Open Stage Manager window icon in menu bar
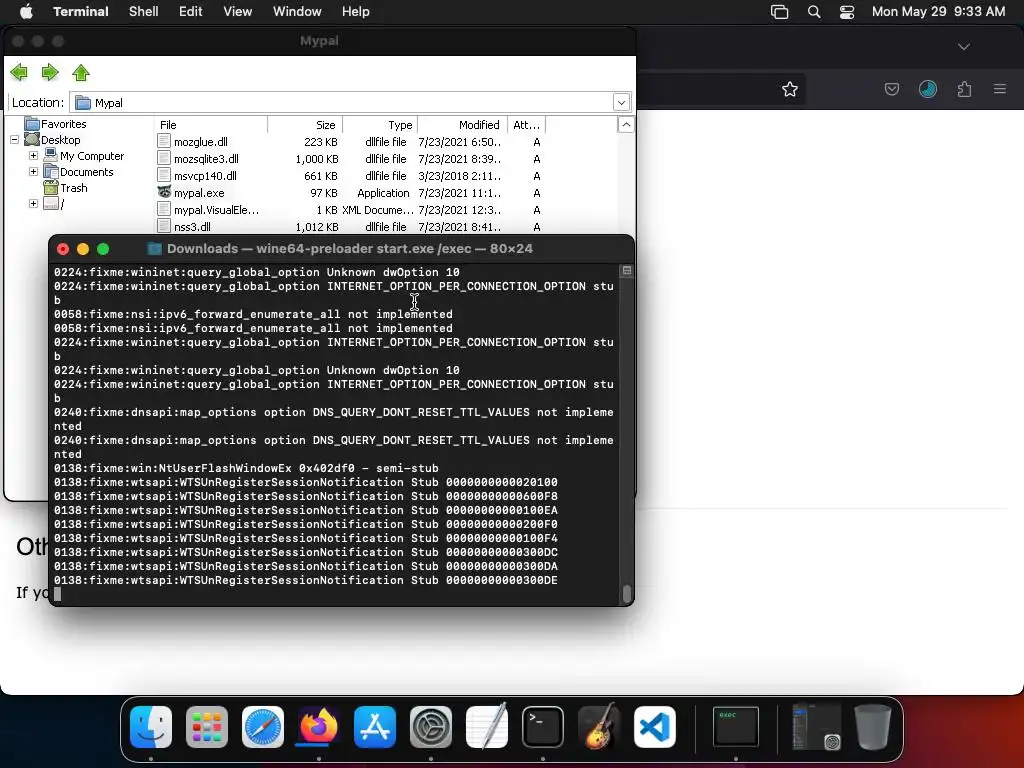The image size is (1024, 768). [779, 12]
